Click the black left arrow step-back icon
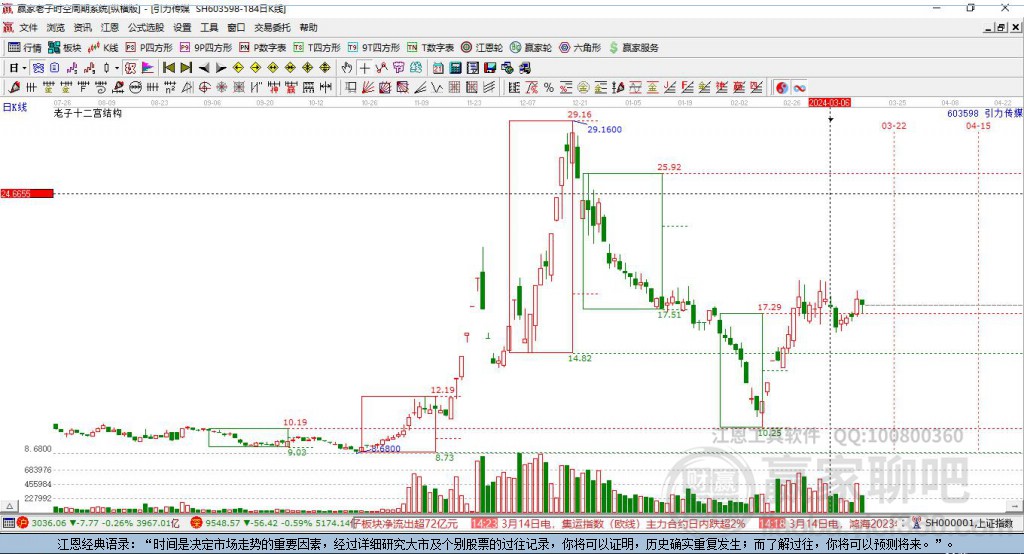 coord(204,68)
